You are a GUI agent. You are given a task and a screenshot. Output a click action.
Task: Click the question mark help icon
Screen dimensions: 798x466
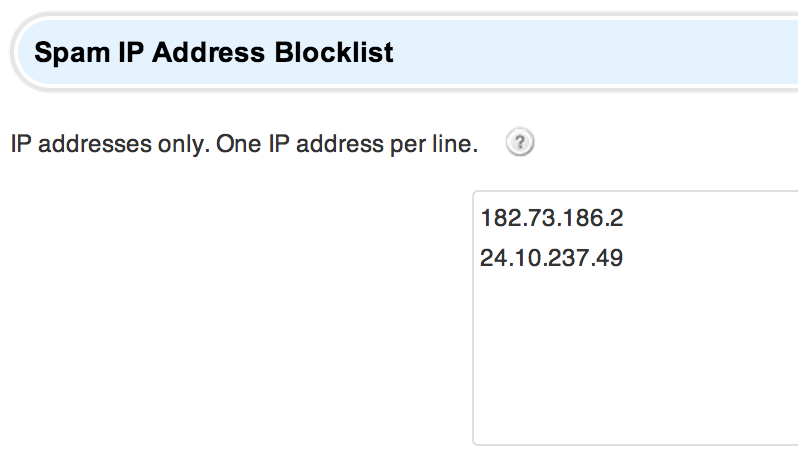coord(520,142)
